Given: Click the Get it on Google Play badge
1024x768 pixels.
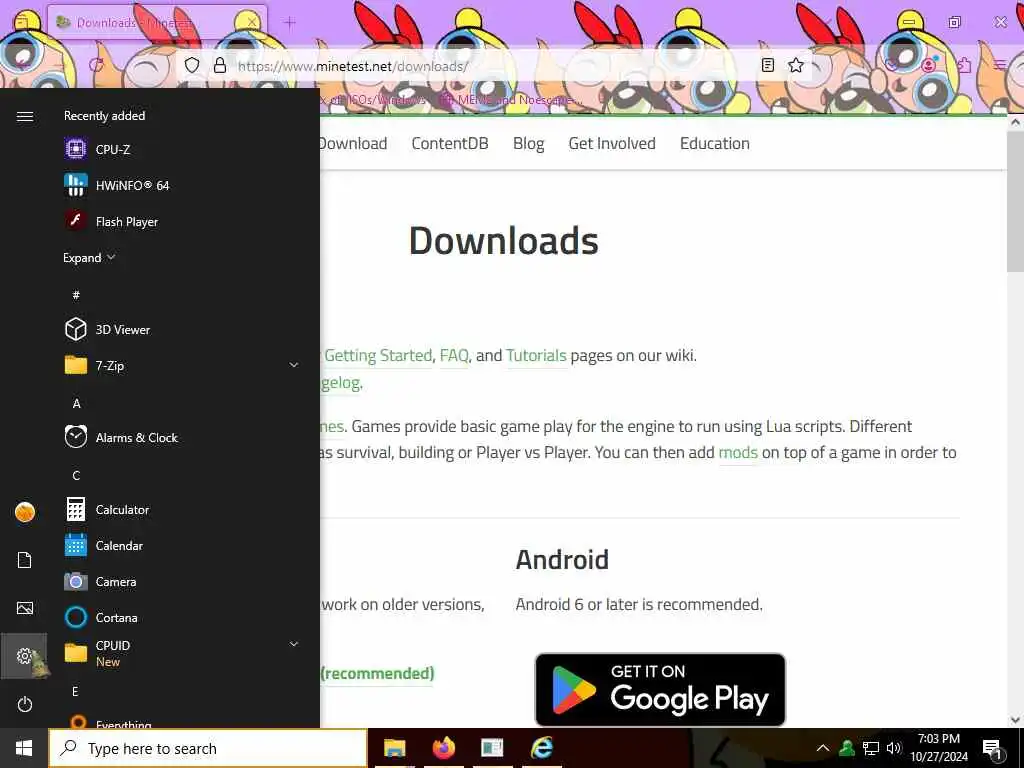Looking at the screenshot, I should 660,690.
